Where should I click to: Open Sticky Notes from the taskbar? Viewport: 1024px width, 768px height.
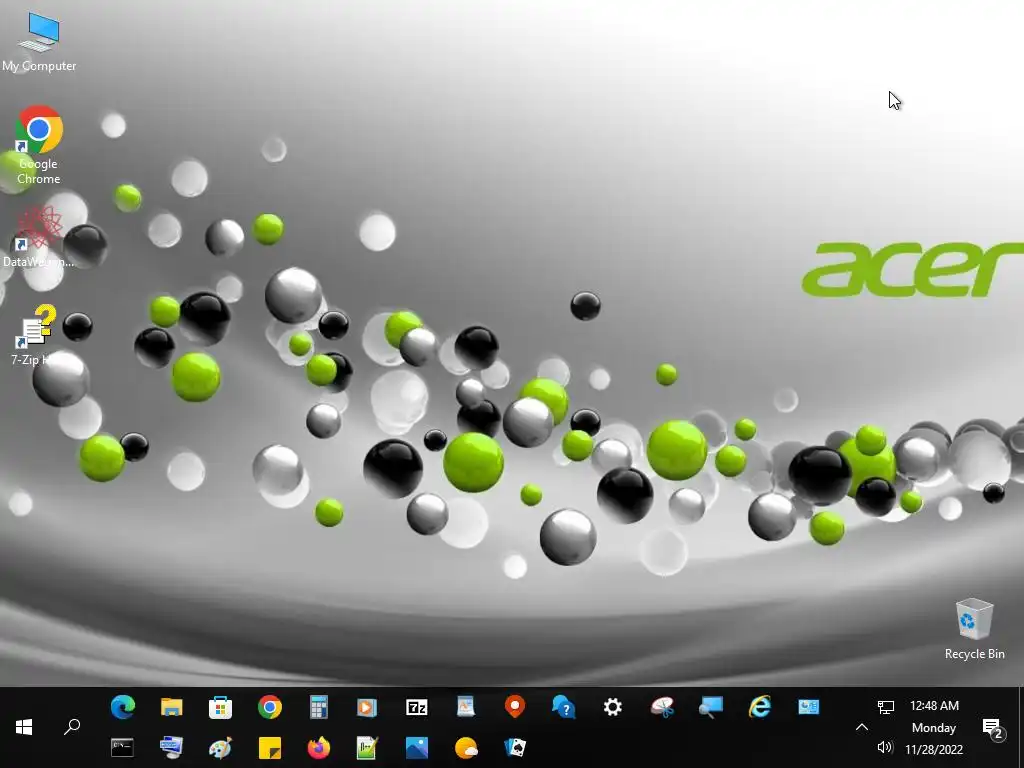(270, 748)
